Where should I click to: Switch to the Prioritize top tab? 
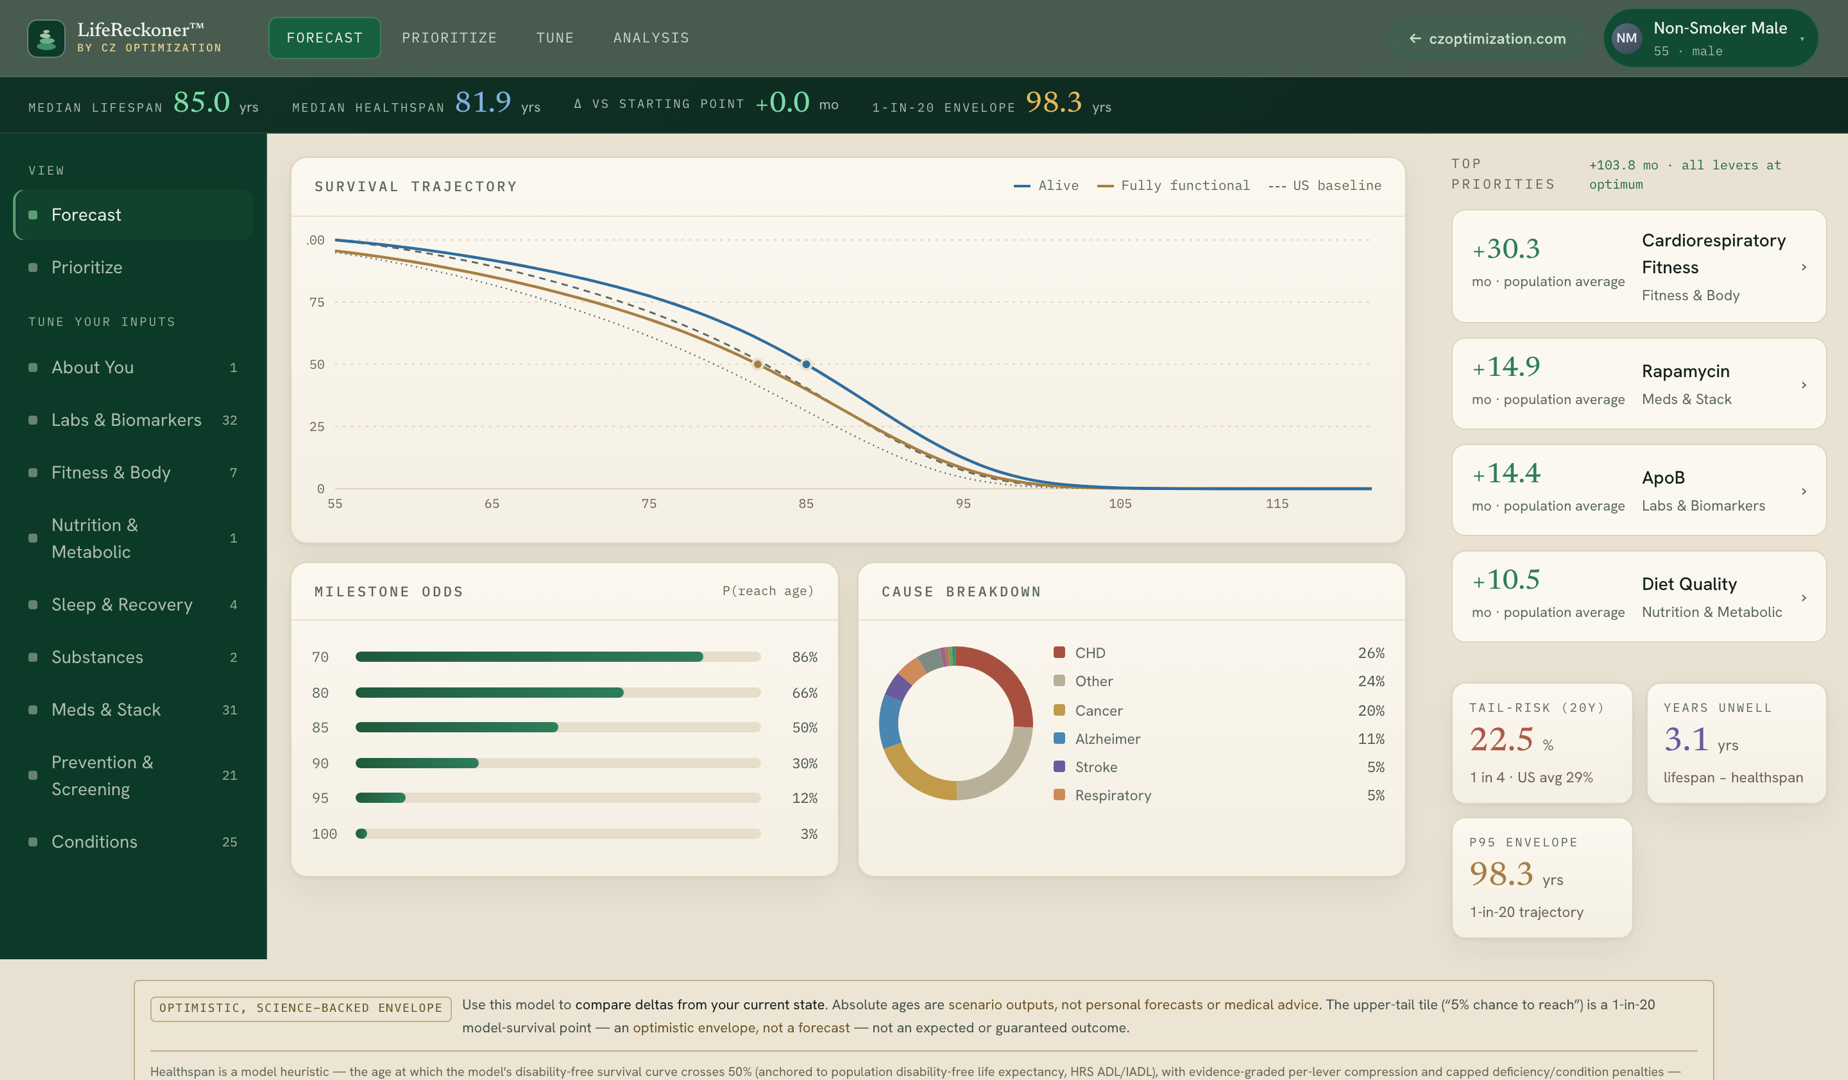click(449, 38)
